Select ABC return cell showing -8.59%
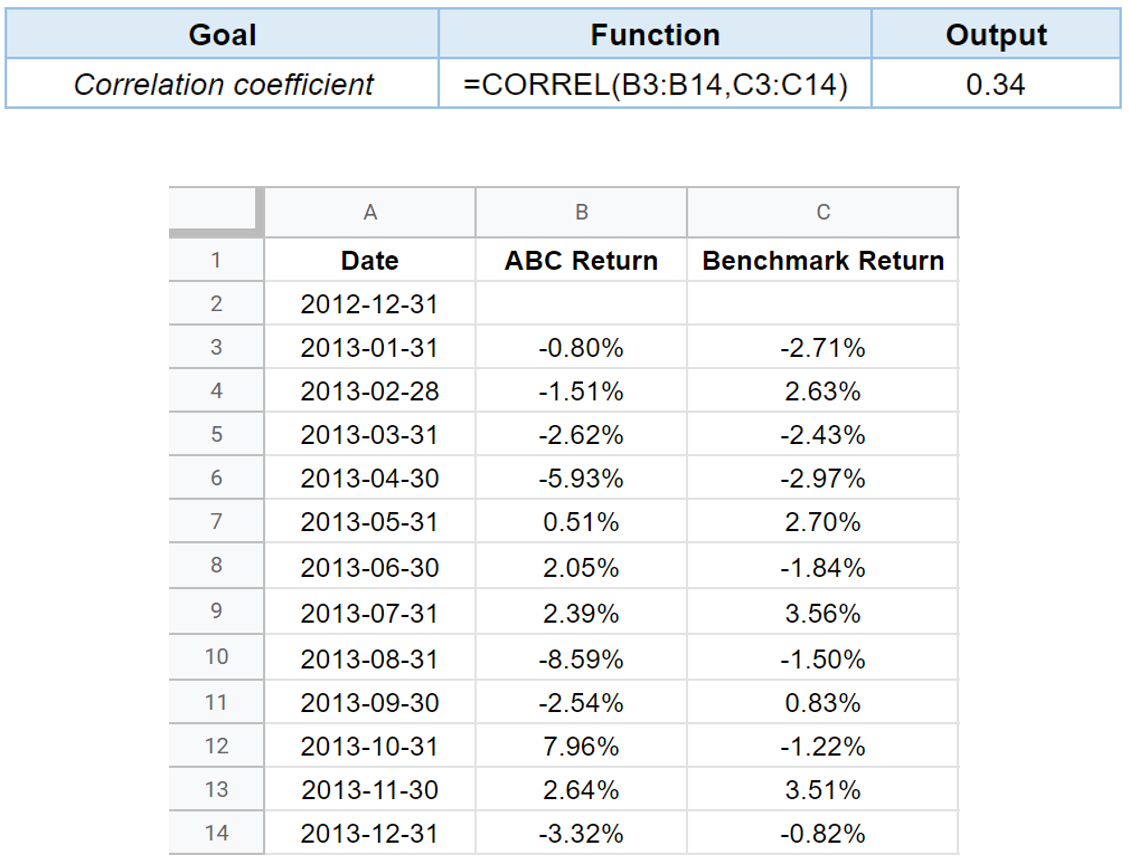The height and width of the screenshot is (857, 1129). (581, 659)
